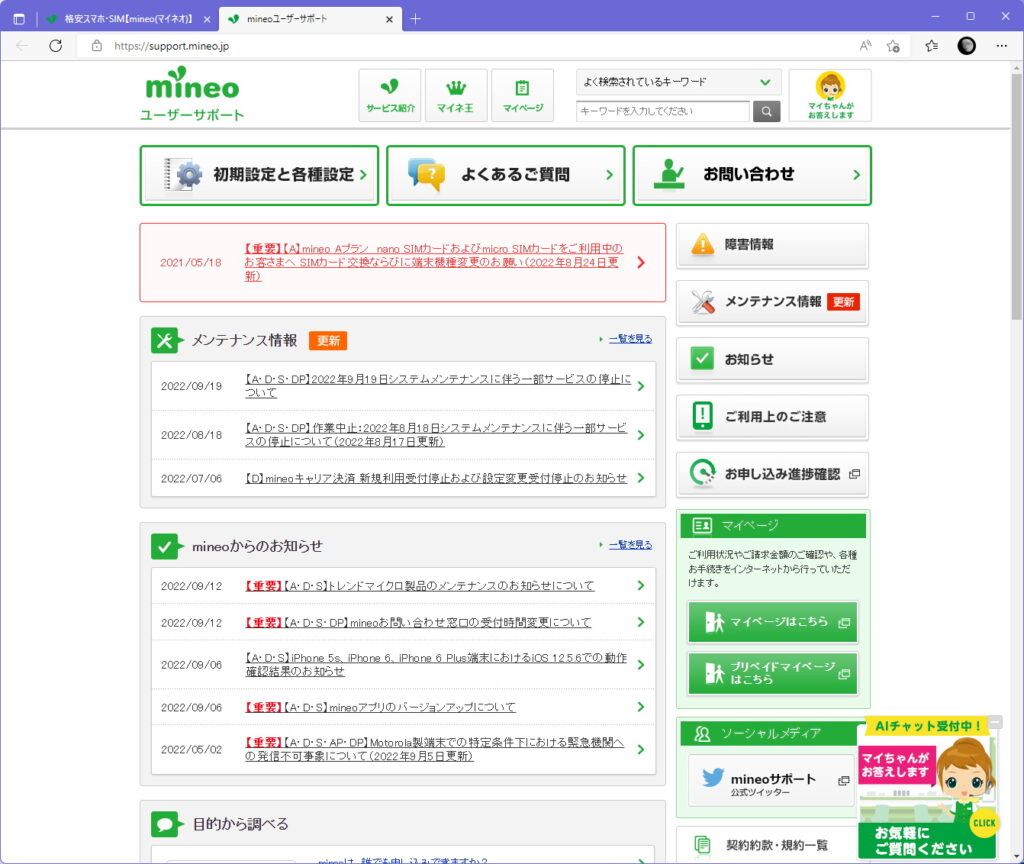
Task: Click arrow beside 2022/08/18 maintenance row
Action: (x=641, y=435)
